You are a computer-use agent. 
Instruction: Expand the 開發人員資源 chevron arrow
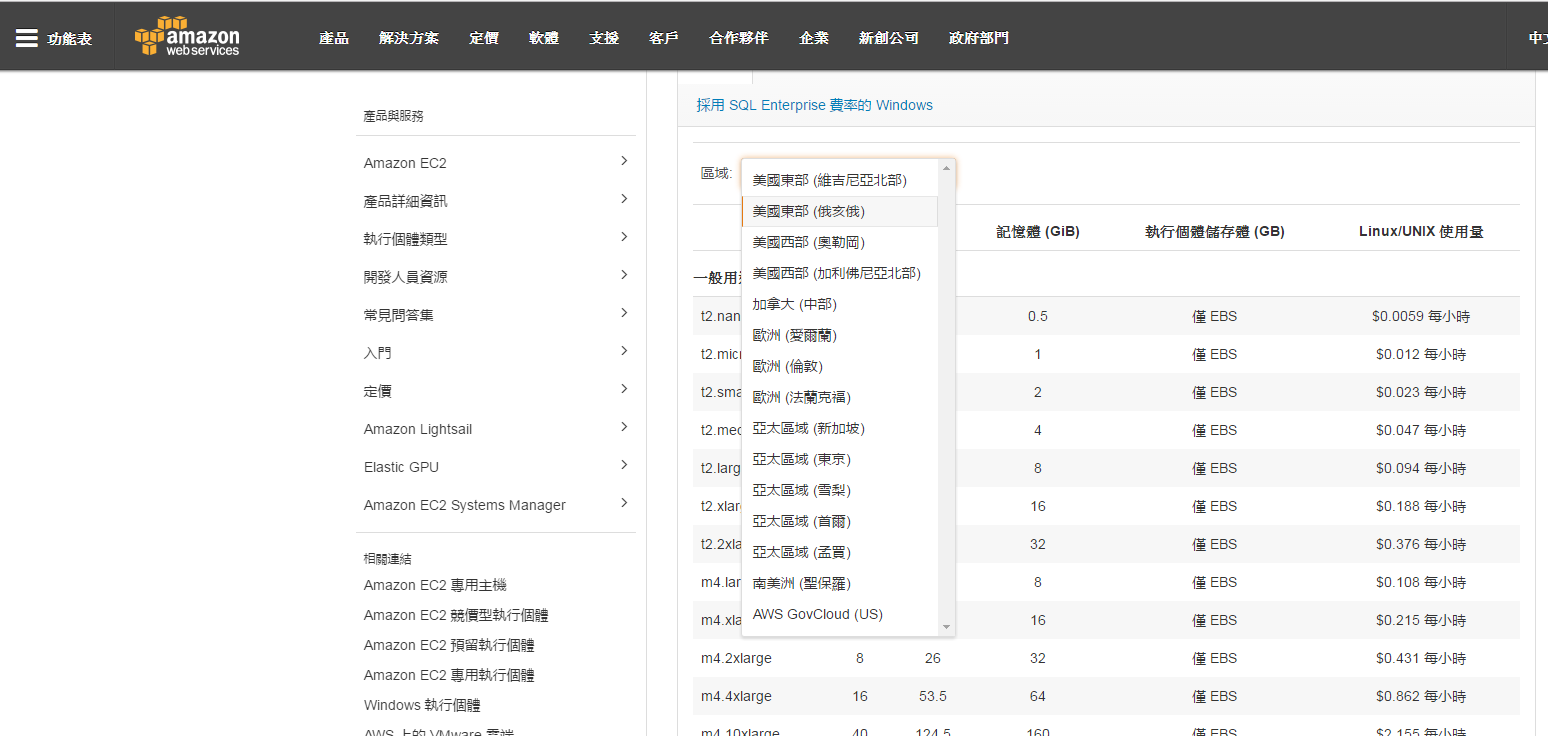click(624, 275)
